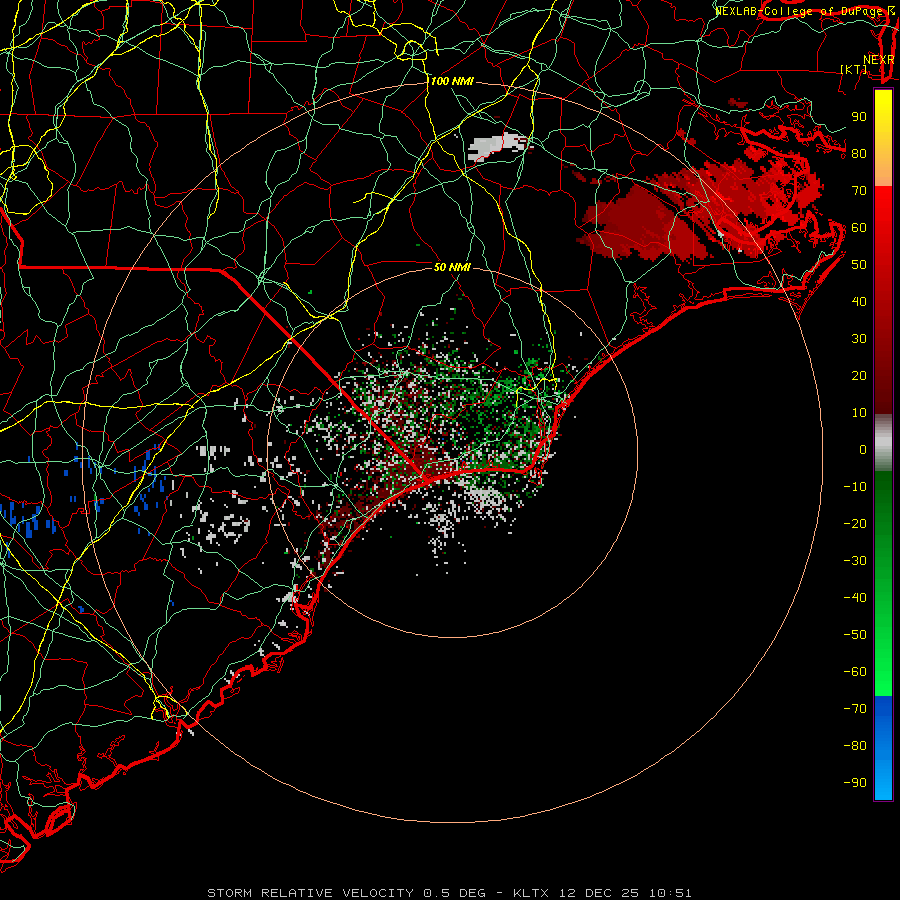Click the "NEXLAB-College of DuPage" header text

coord(797,11)
